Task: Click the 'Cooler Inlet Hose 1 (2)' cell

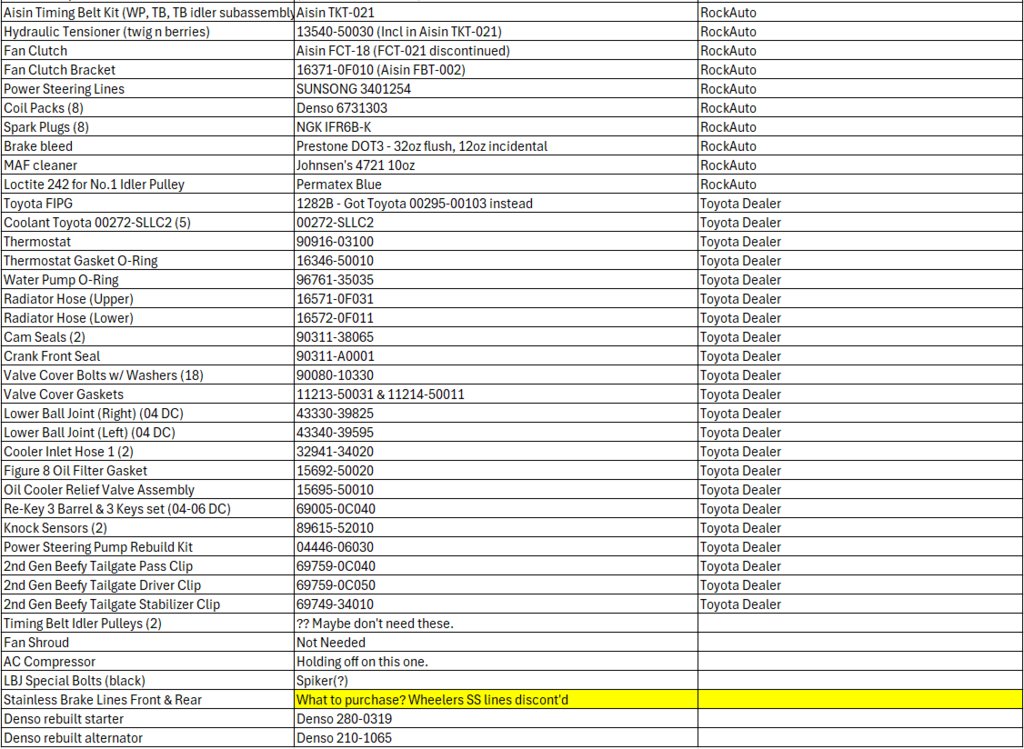Action: pyautogui.click(x=148, y=451)
